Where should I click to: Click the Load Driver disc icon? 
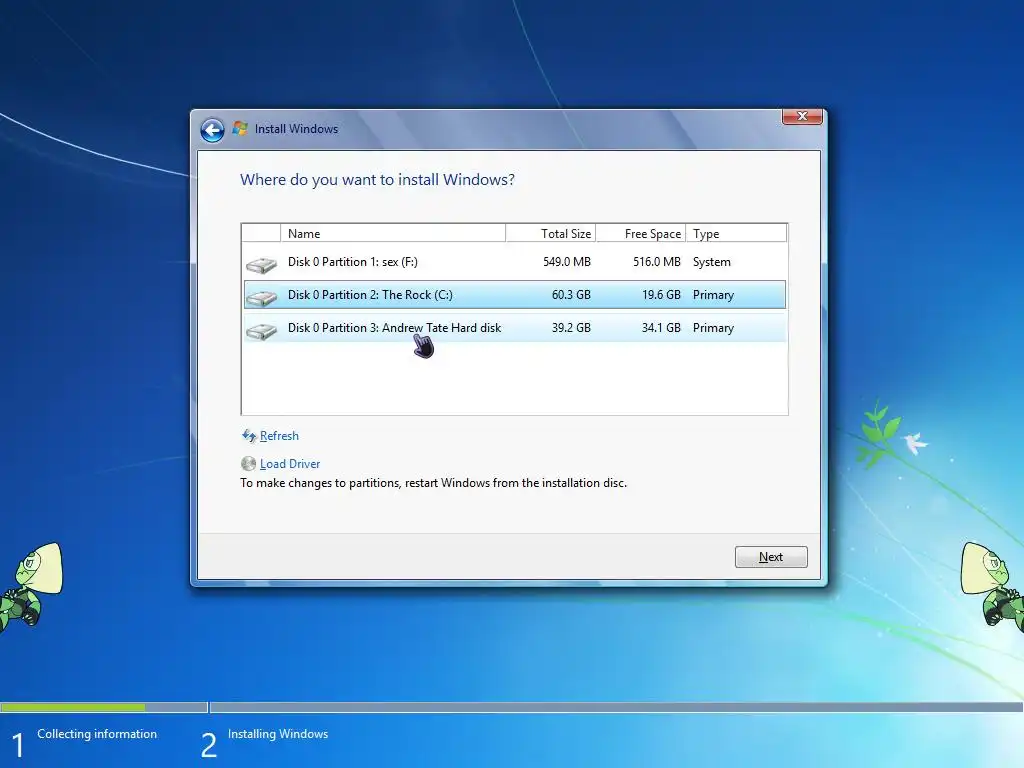(248, 464)
